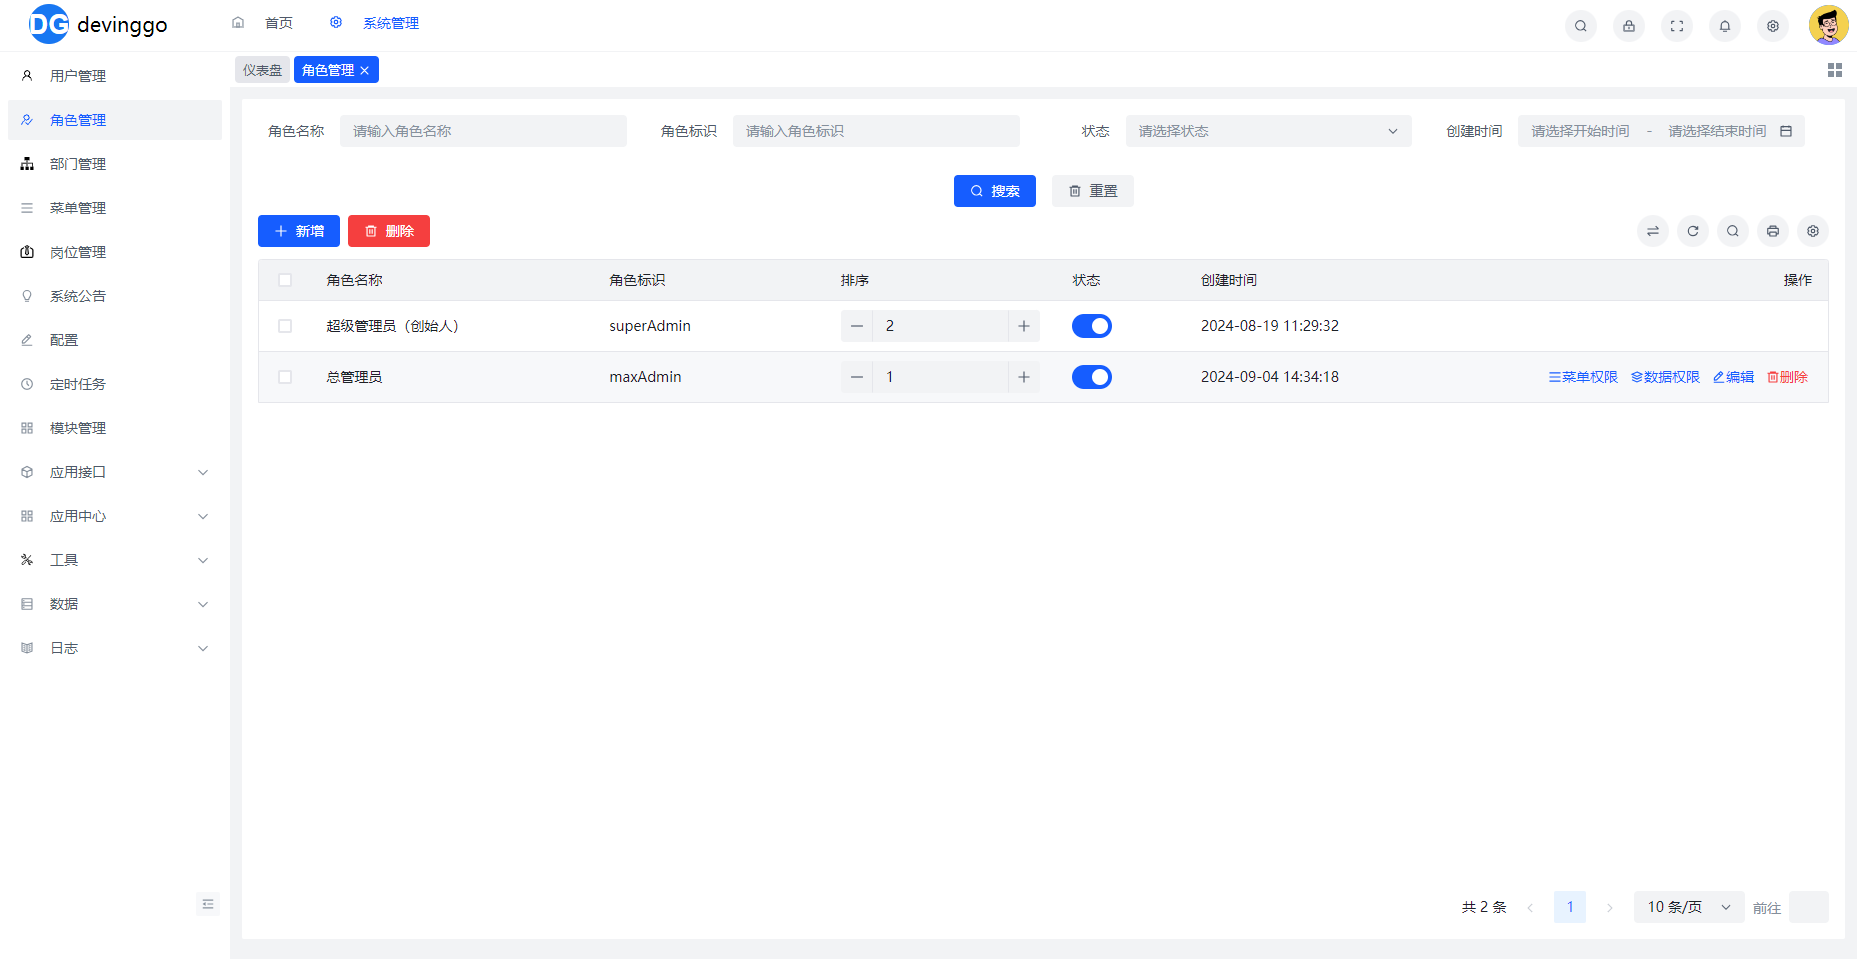Image resolution: width=1857 pixels, height=959 pixels.
Task: Switch to the 仪表盘 tab
Action: click(x=262, y=70)
